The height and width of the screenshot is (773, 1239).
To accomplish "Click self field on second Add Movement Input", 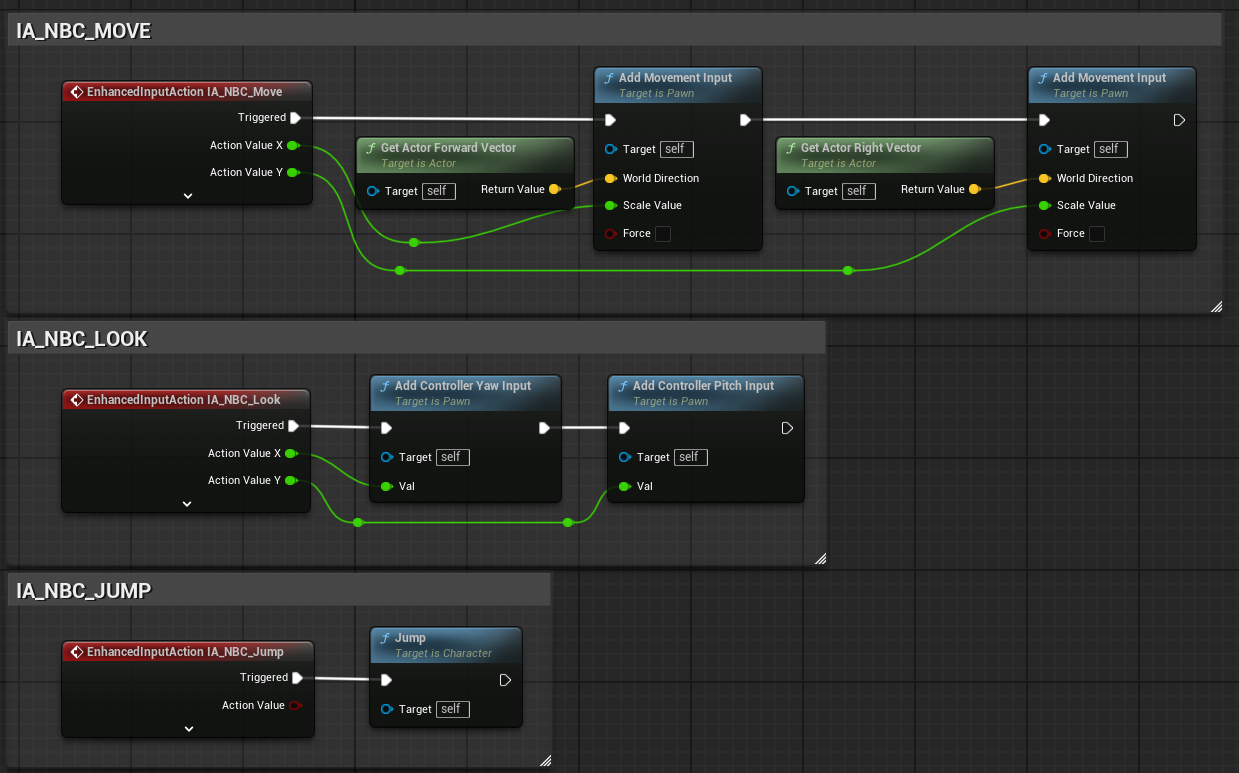I will point(1111,149).
